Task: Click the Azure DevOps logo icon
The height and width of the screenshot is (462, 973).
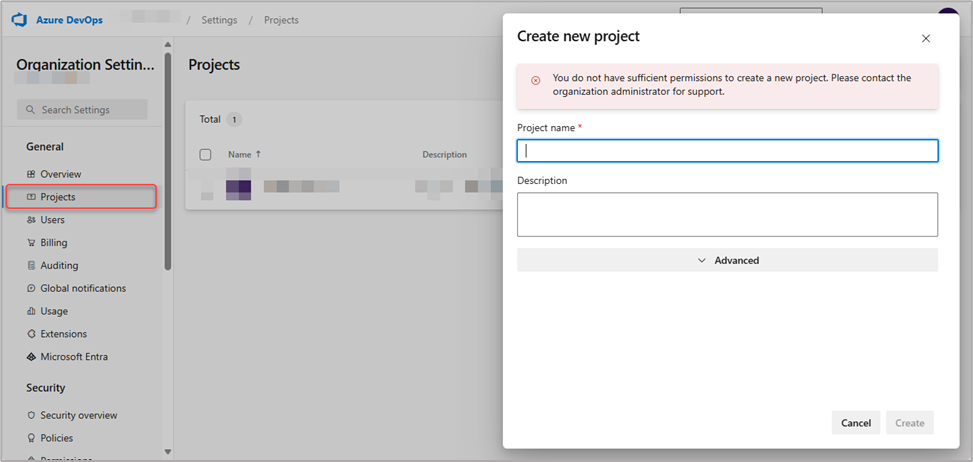Action: [18, 20]
